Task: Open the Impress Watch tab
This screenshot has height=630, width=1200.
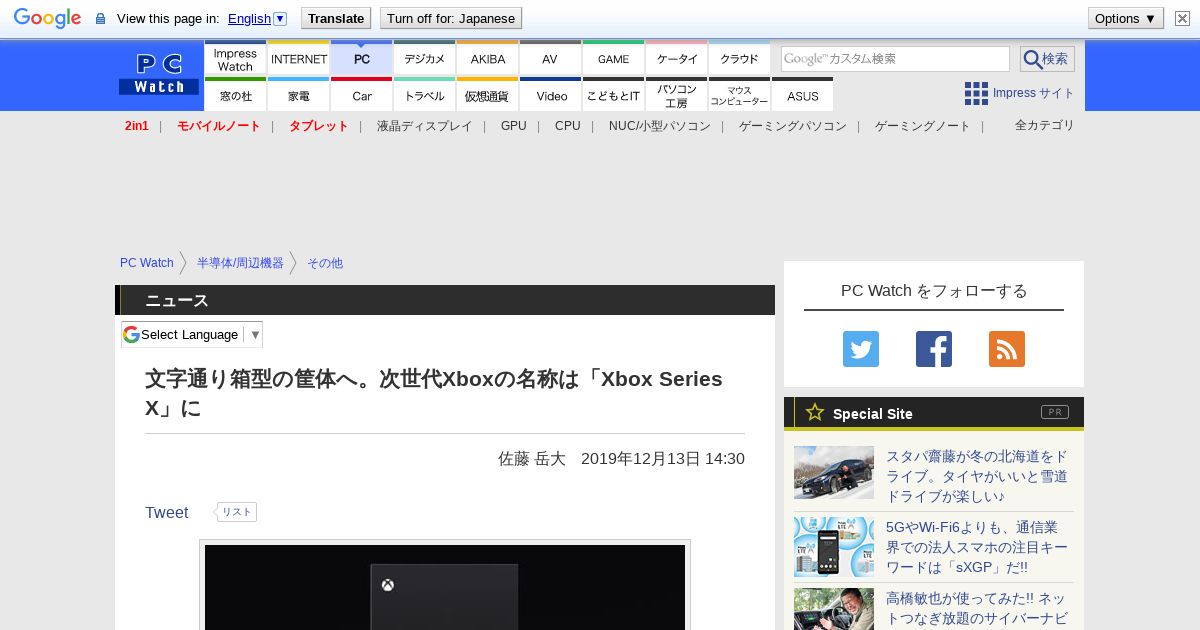Action: [235, 59]
